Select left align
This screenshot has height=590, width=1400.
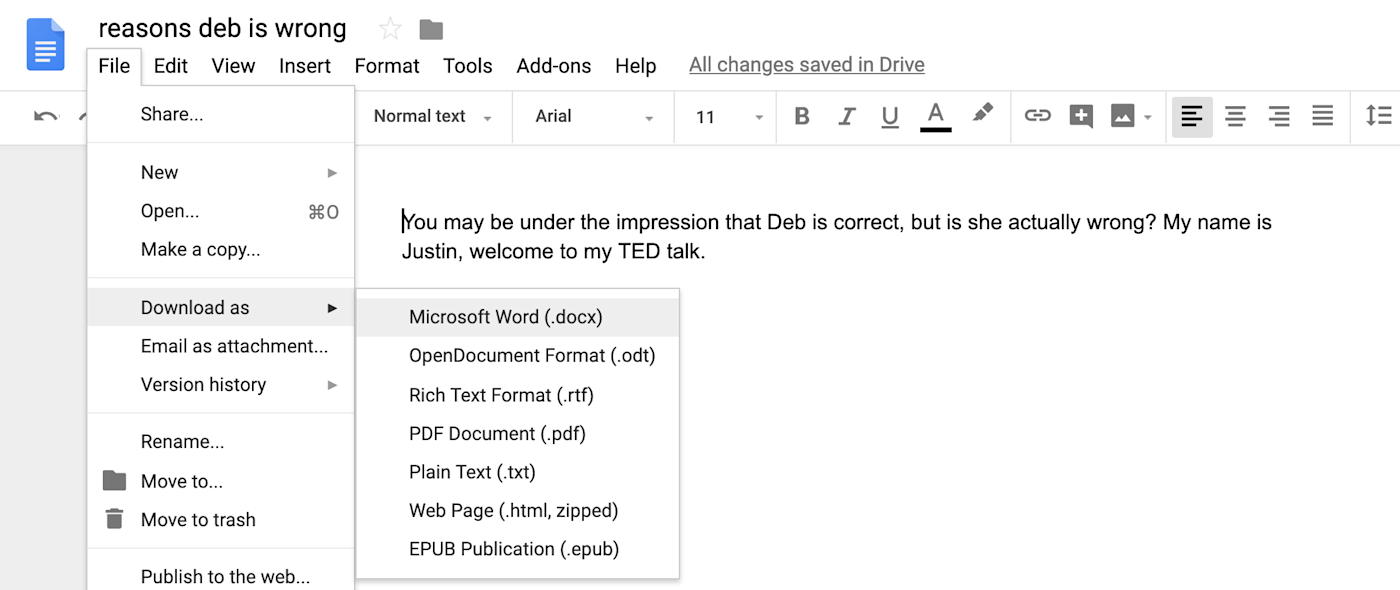[1192, 116]
